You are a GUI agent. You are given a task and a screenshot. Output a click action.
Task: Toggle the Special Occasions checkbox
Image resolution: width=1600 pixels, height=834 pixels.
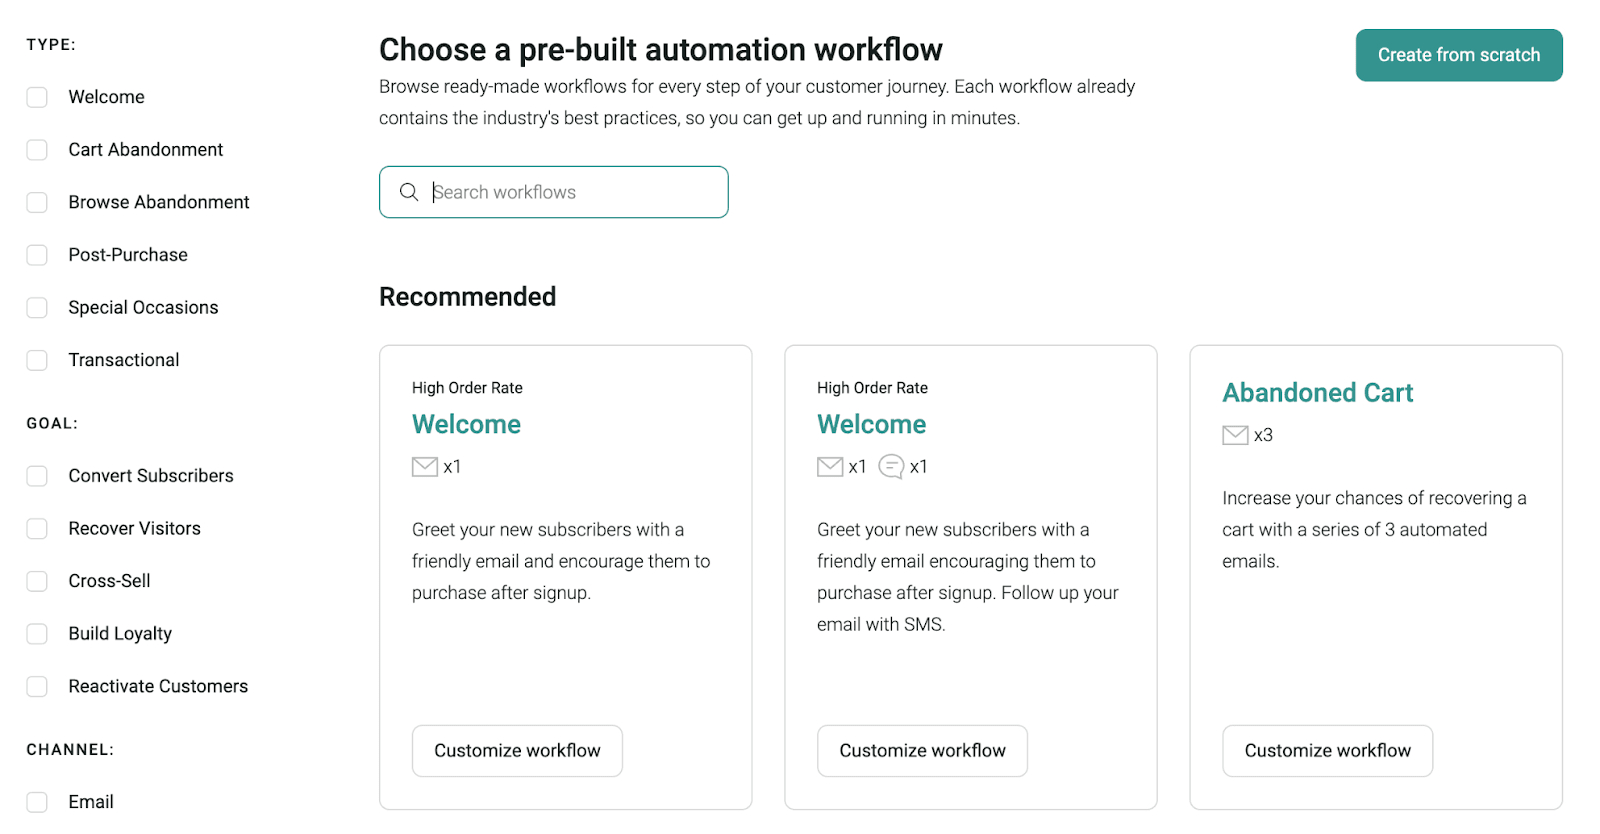pos(37,307)
